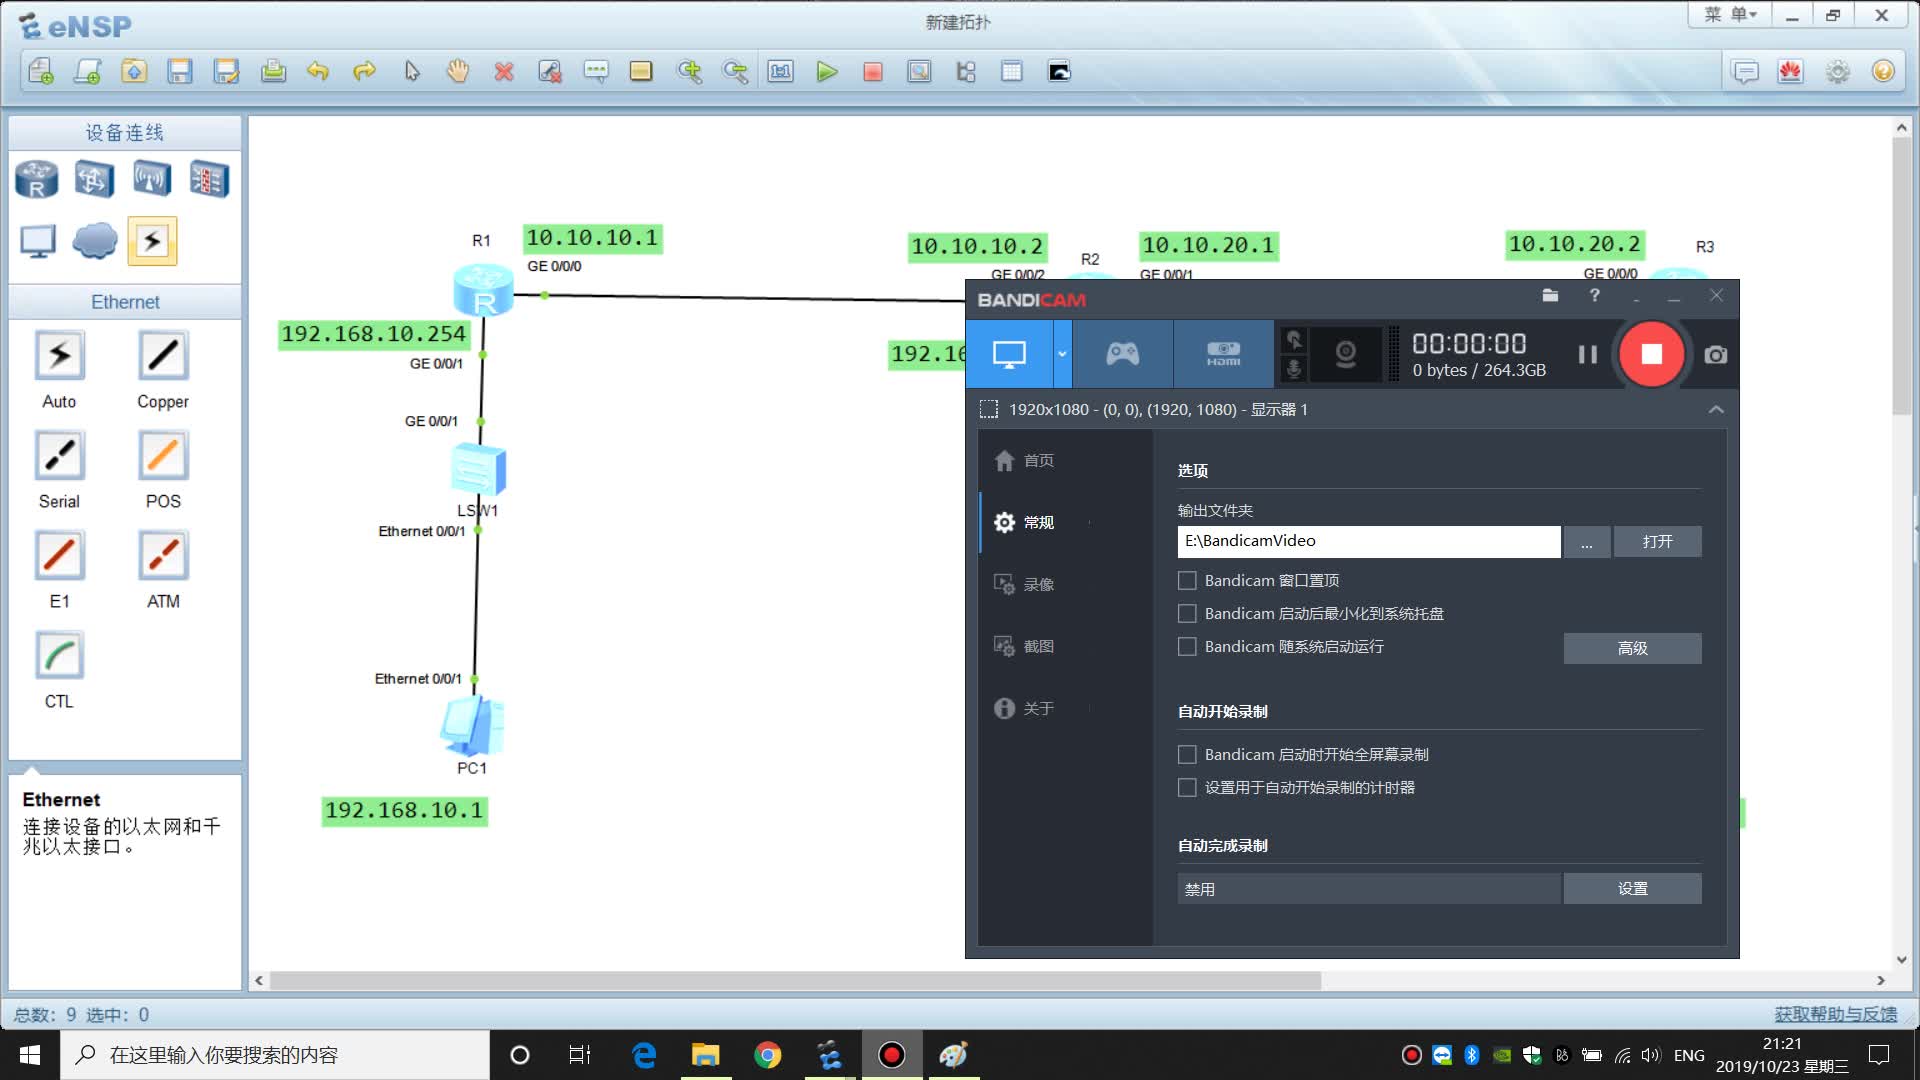
Task: Click the browse ... button for the output folder
Action: (1587, 541)
